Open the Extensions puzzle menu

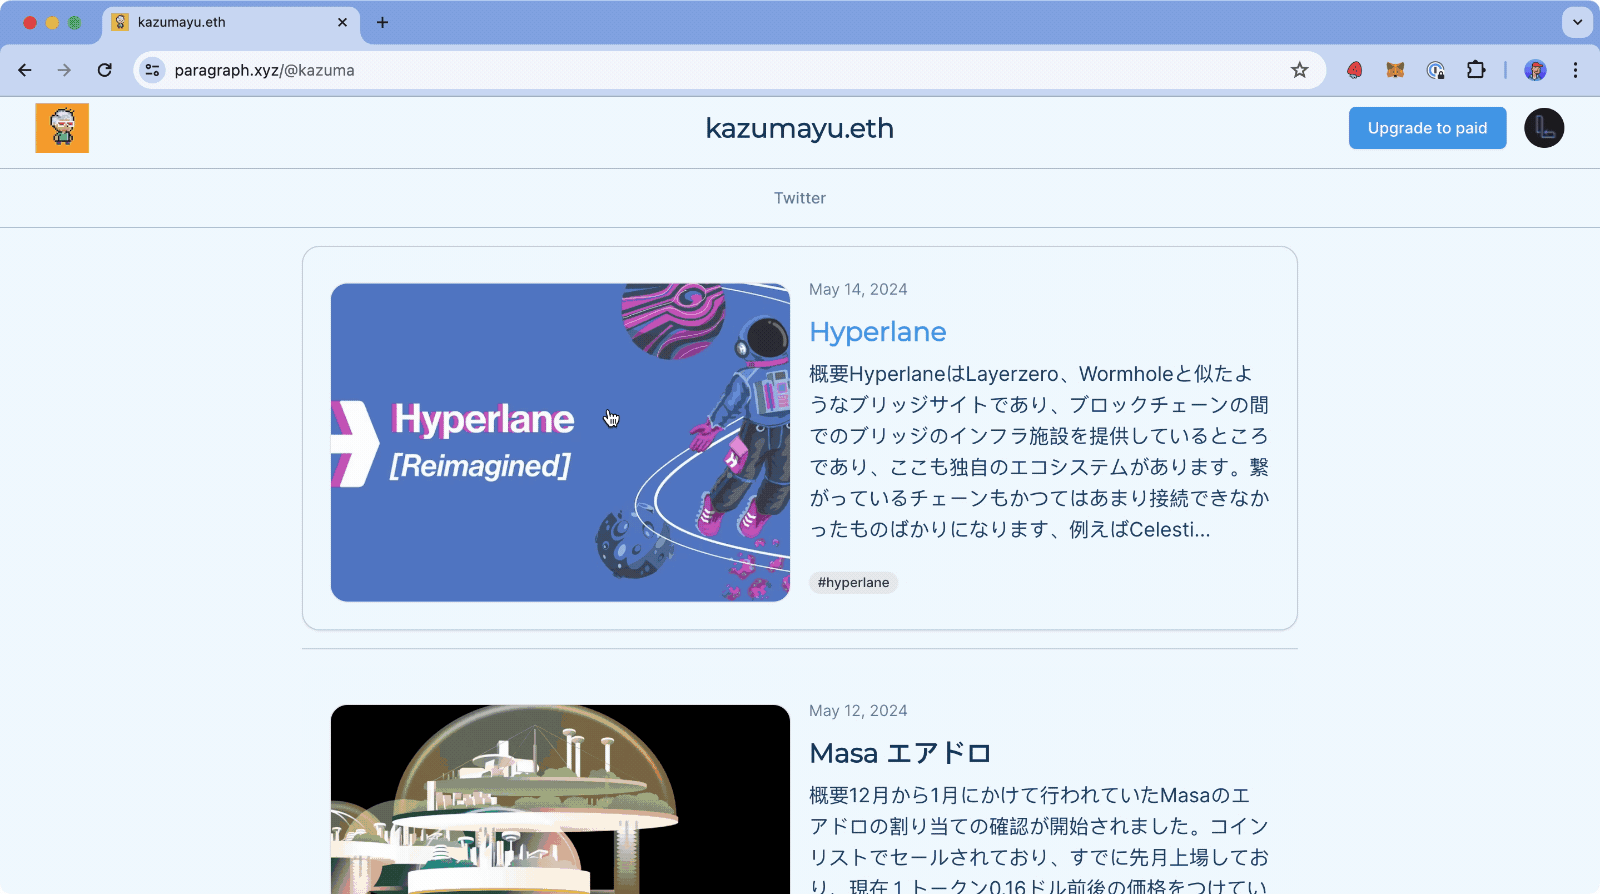[1476, 70]
